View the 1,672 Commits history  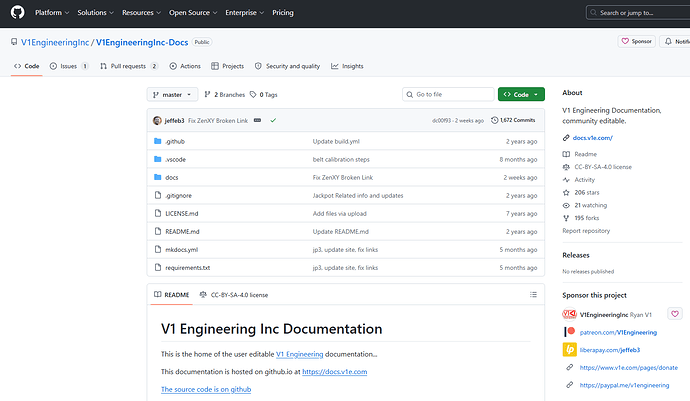(x=513, y=120)
